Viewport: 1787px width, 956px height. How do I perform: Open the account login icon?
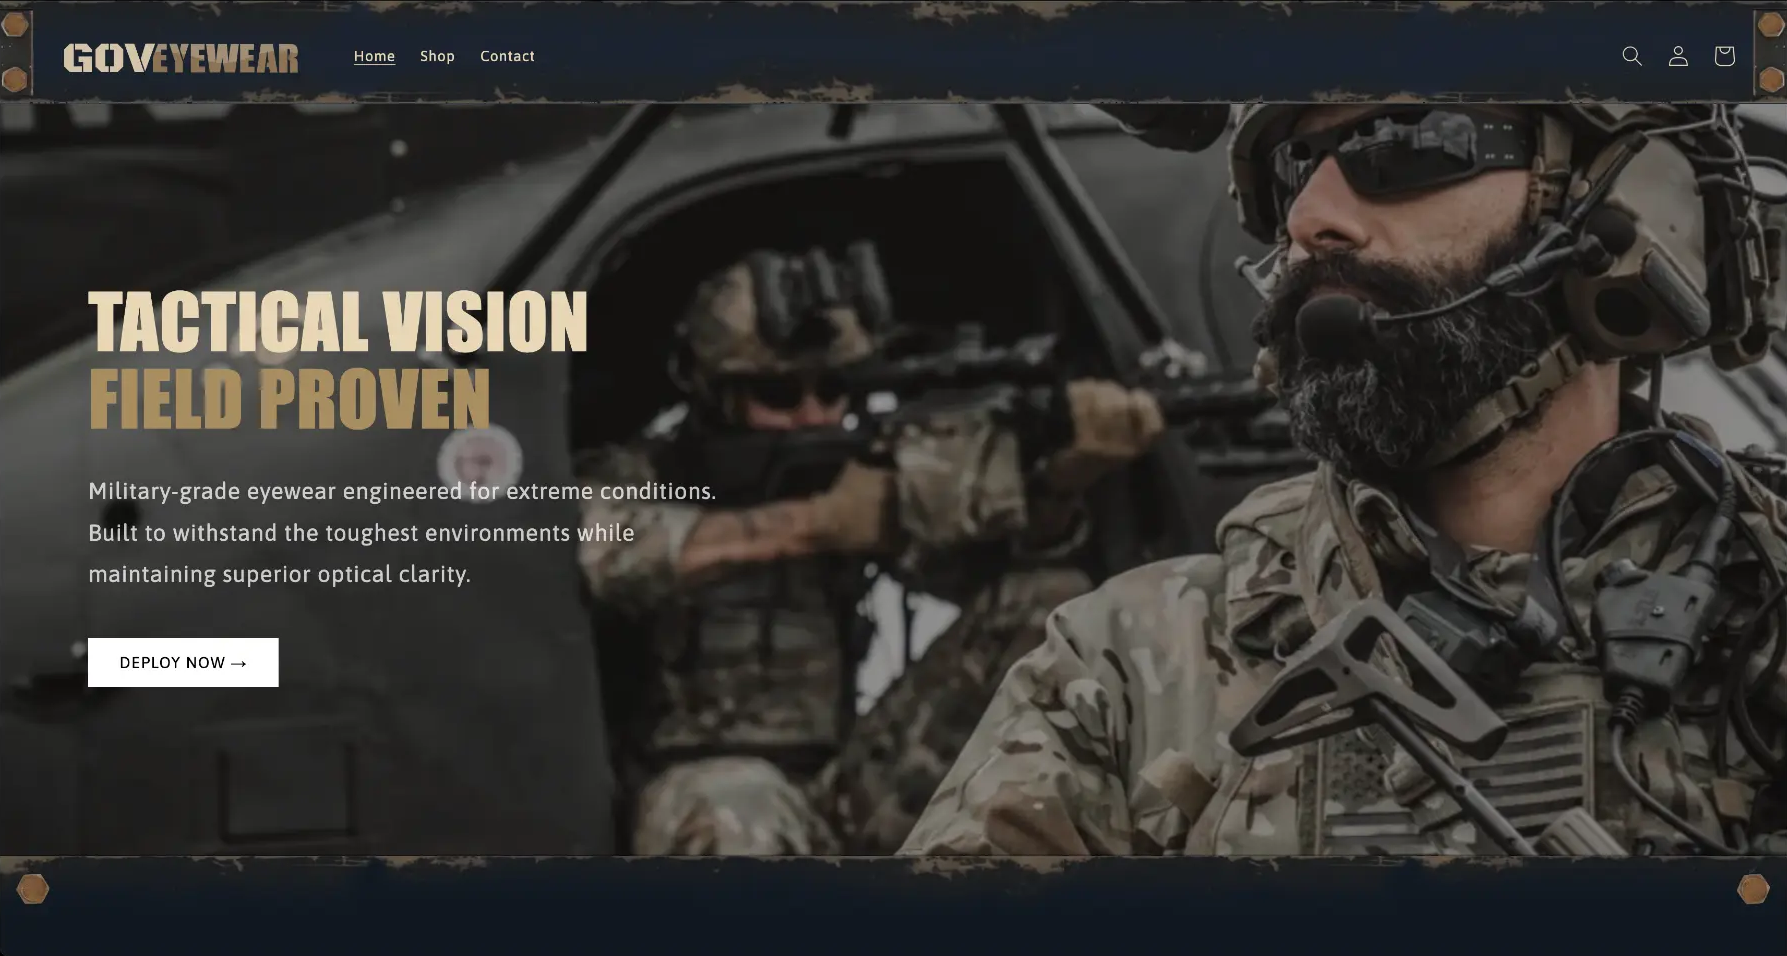click(1678, 56)
